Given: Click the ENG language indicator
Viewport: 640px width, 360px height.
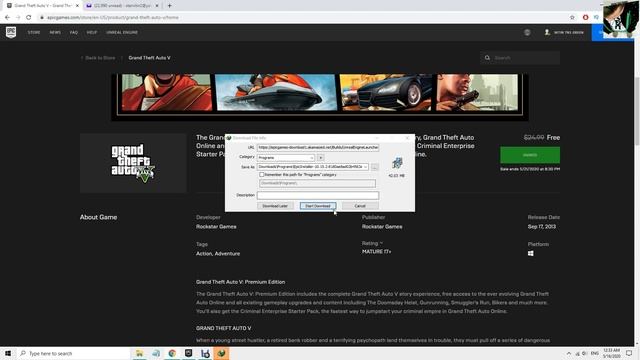Looking at the screenshot, I should point(595,353).
